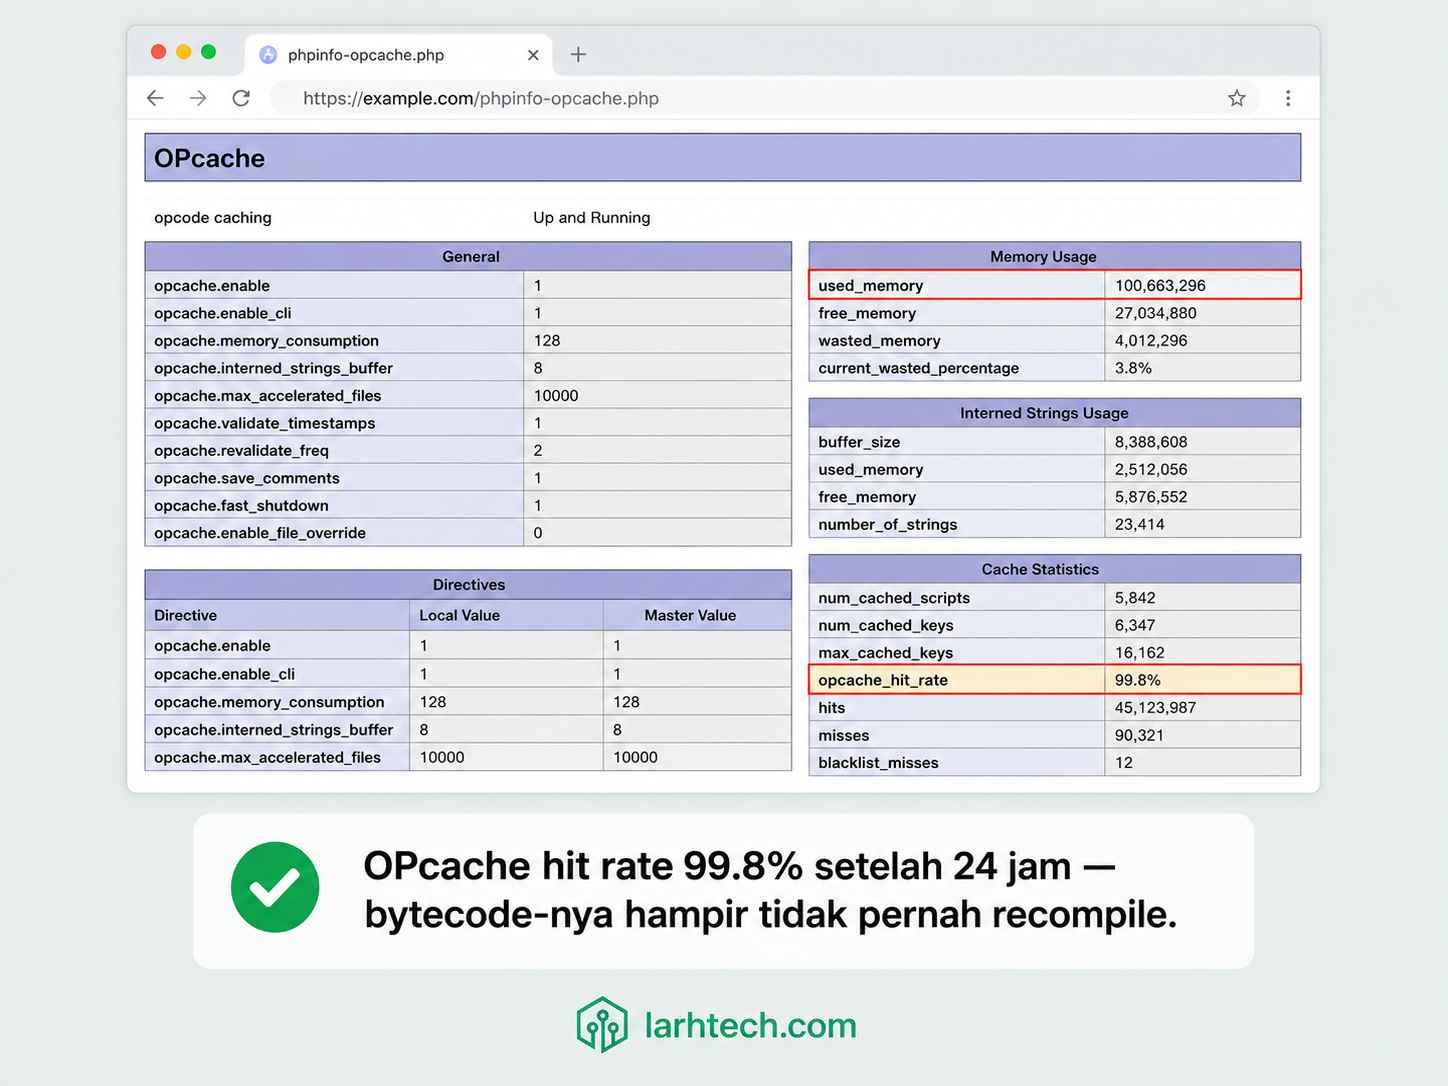Screen dimensions: 1448x1086
Task: Click the yellow minimize window button
Action: coord(183,51)
